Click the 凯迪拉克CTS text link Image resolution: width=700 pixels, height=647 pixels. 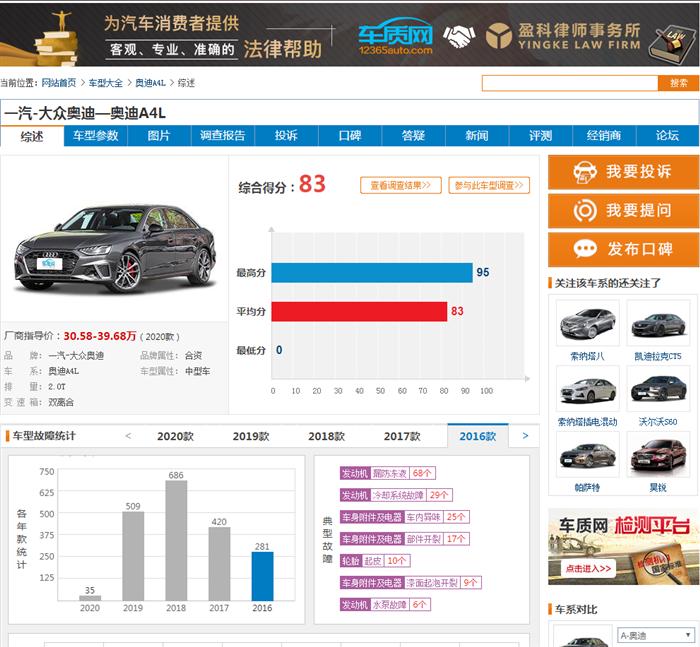point(658,356)
